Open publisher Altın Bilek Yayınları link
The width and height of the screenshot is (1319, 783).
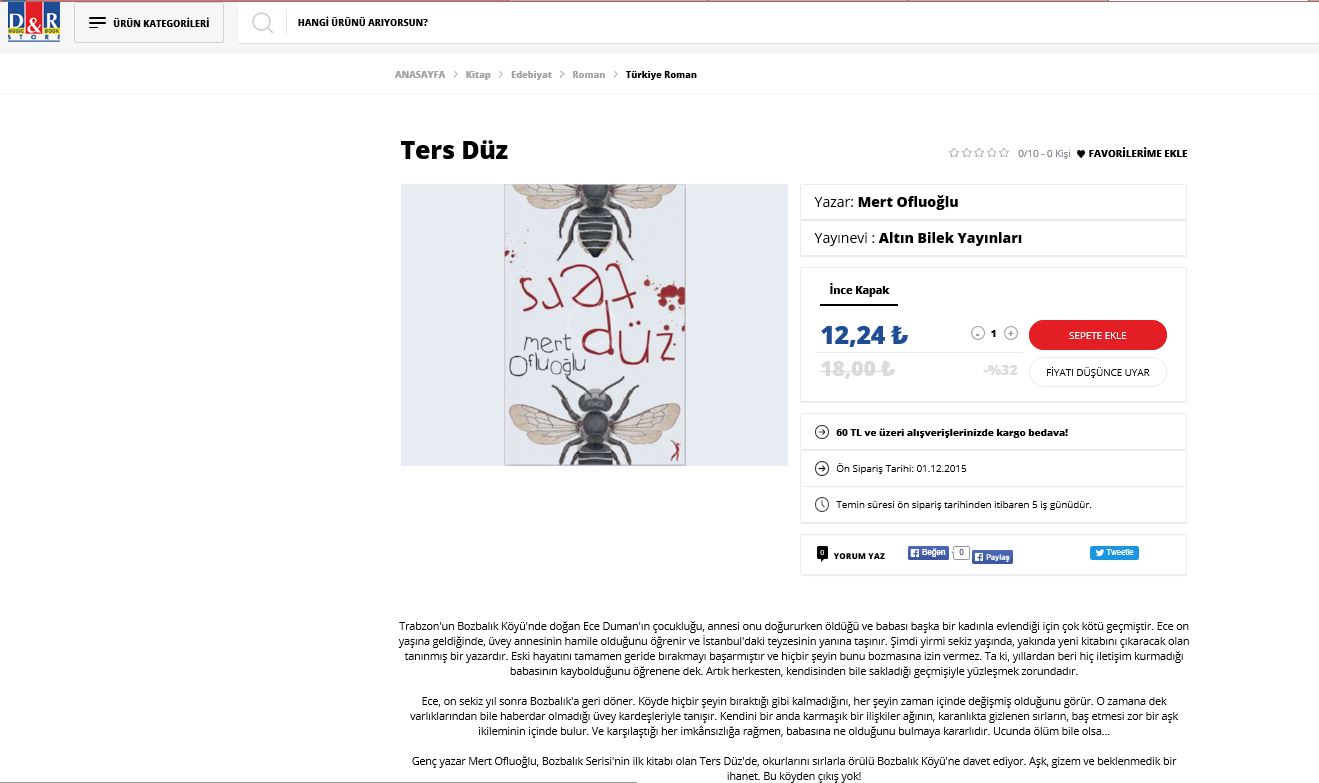[950, 238]
